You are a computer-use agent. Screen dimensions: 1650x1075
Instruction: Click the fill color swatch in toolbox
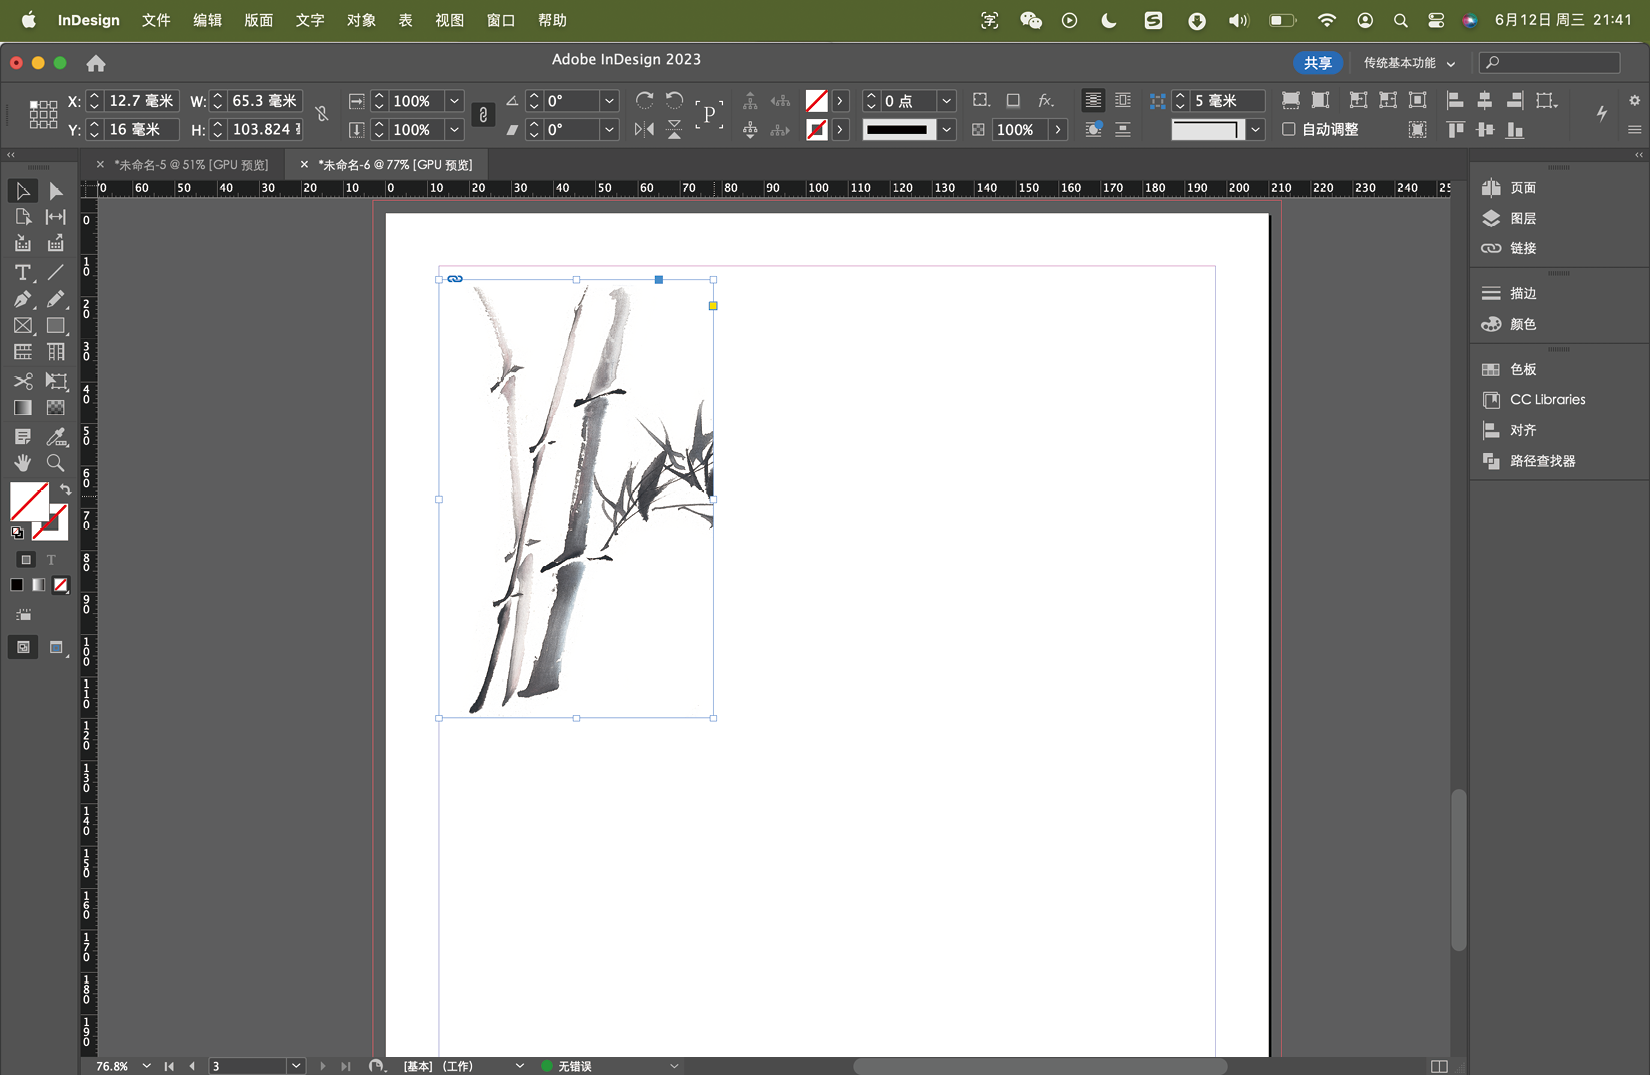point(28,500)
